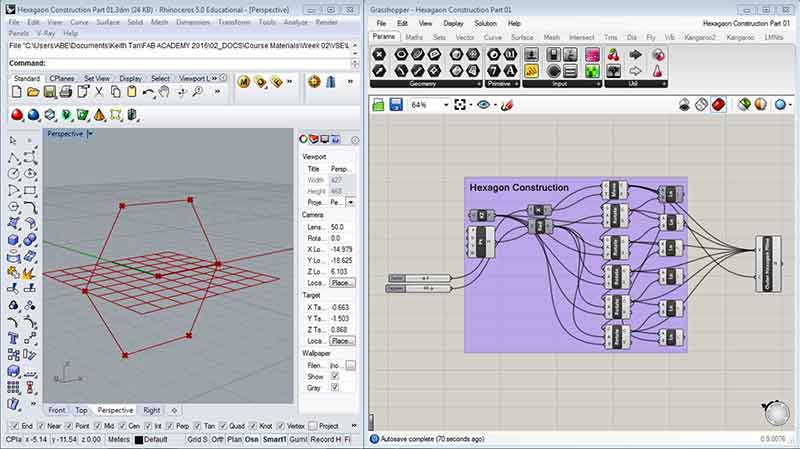Screen dimensions: 800x449
Task: Expand the Rhino standard toolbar overflow chevron
Action: 217,92
